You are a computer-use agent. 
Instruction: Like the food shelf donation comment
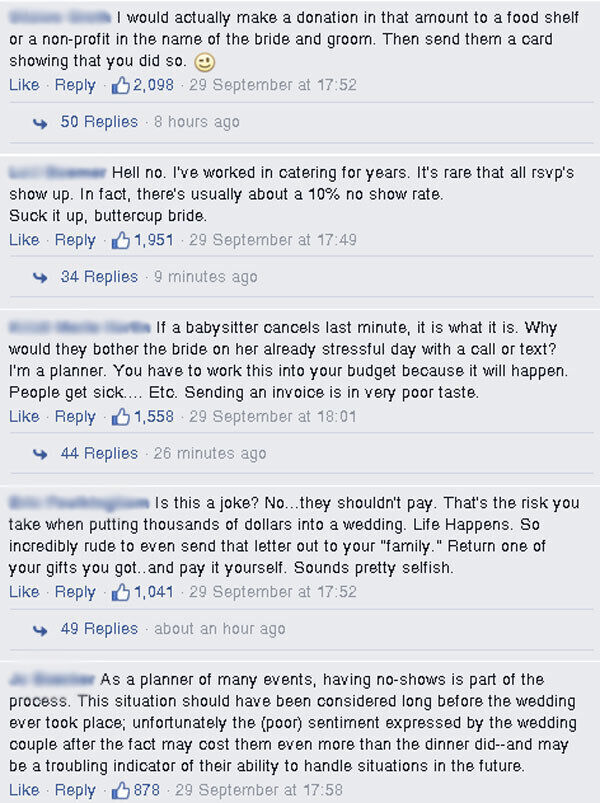click(x=24, y=86)
